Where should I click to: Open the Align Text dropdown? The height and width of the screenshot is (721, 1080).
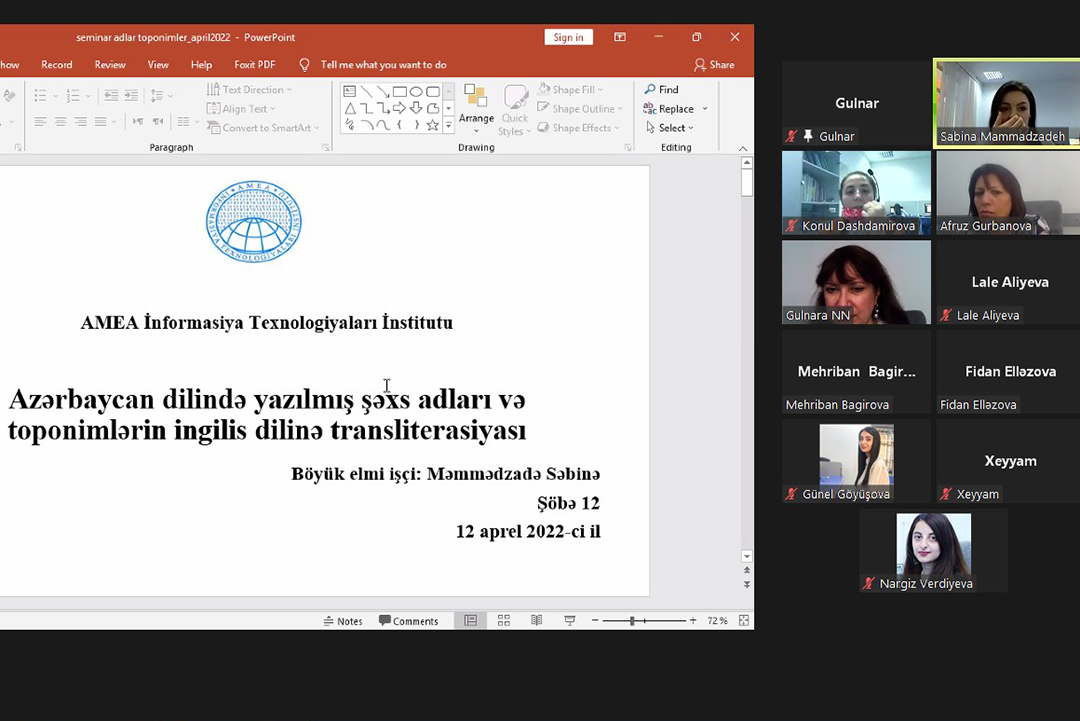click(x=241, y=109)
